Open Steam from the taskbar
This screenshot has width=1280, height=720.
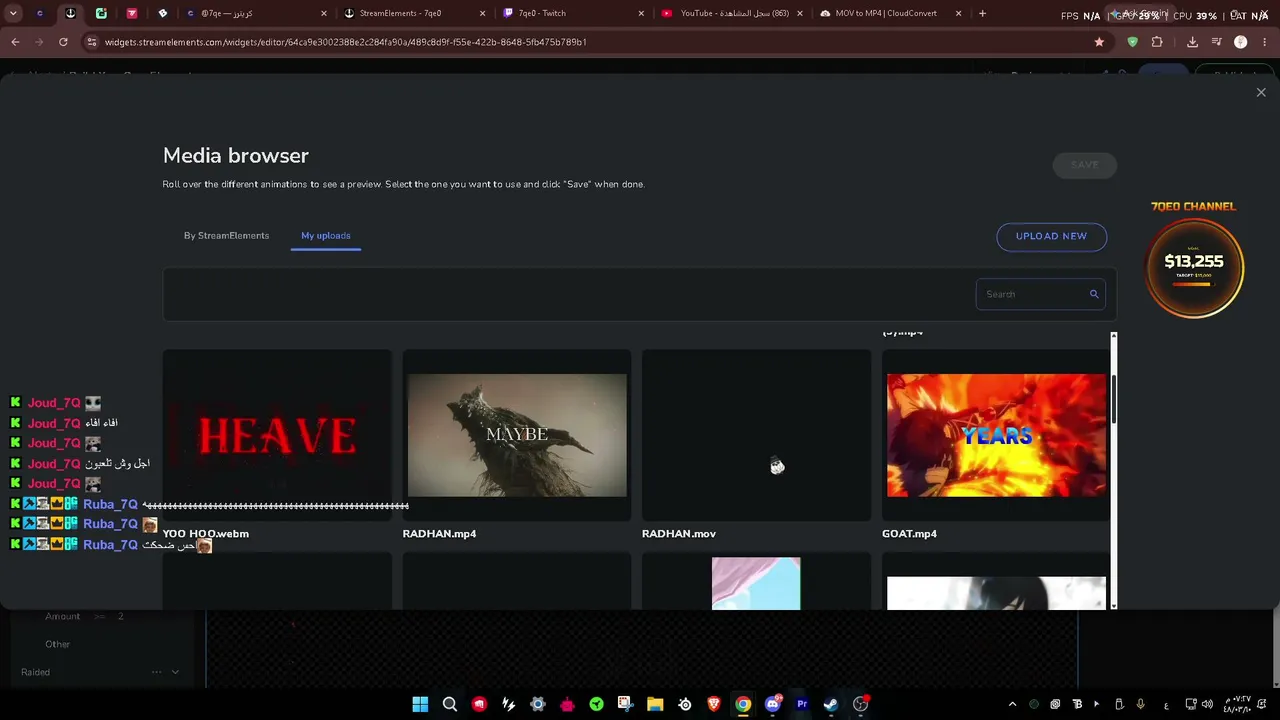tap(831, 704)
